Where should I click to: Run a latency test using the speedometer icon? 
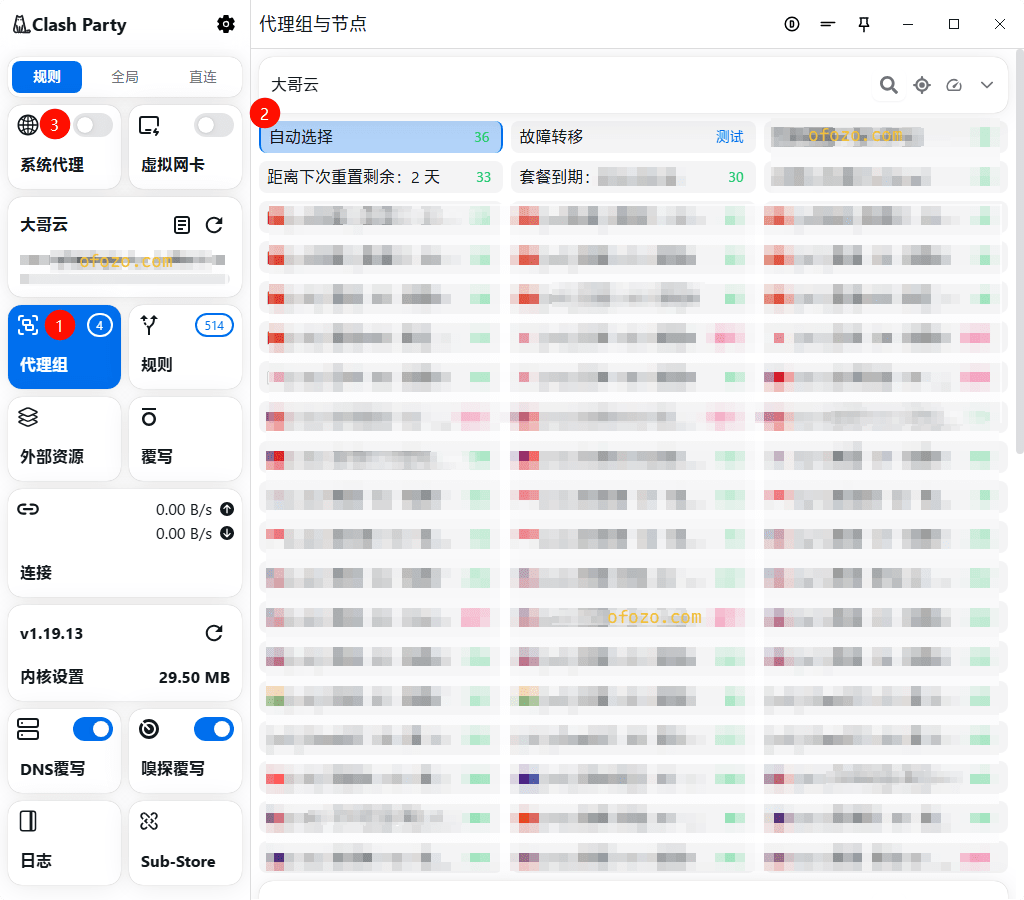(x=954, y=85)
